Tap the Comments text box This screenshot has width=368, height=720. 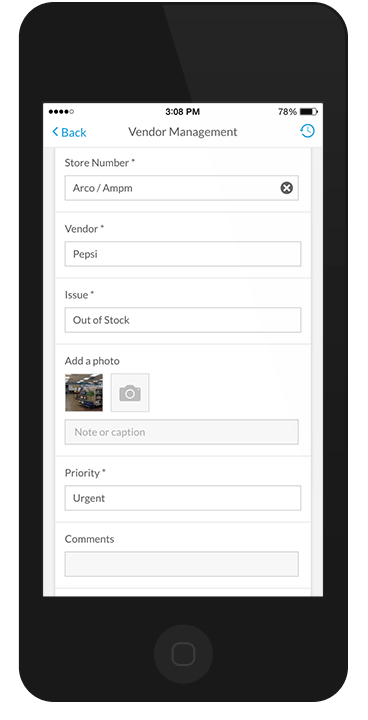coord(181,564)
